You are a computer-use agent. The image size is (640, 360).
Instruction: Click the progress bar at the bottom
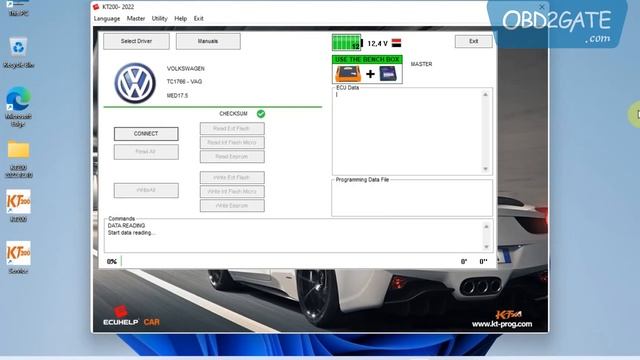pyautogui.click(x=289, y=262)
